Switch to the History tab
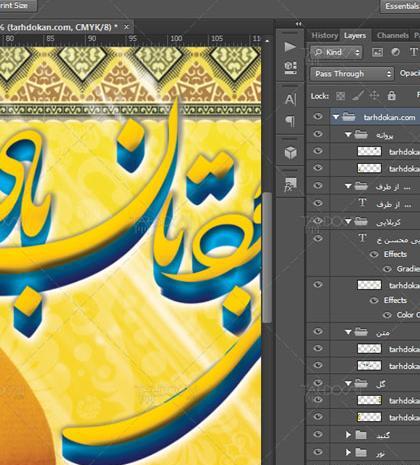 tap(324, 35)
